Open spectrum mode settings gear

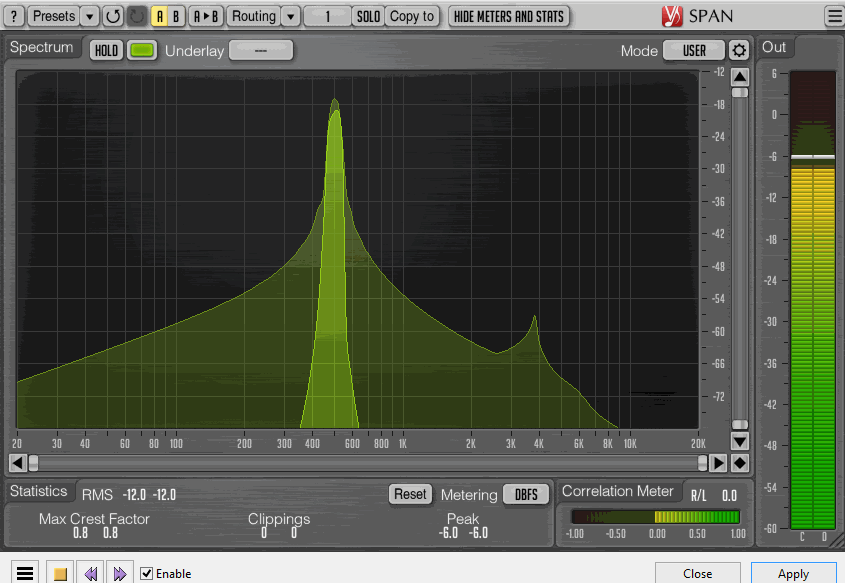739,51
